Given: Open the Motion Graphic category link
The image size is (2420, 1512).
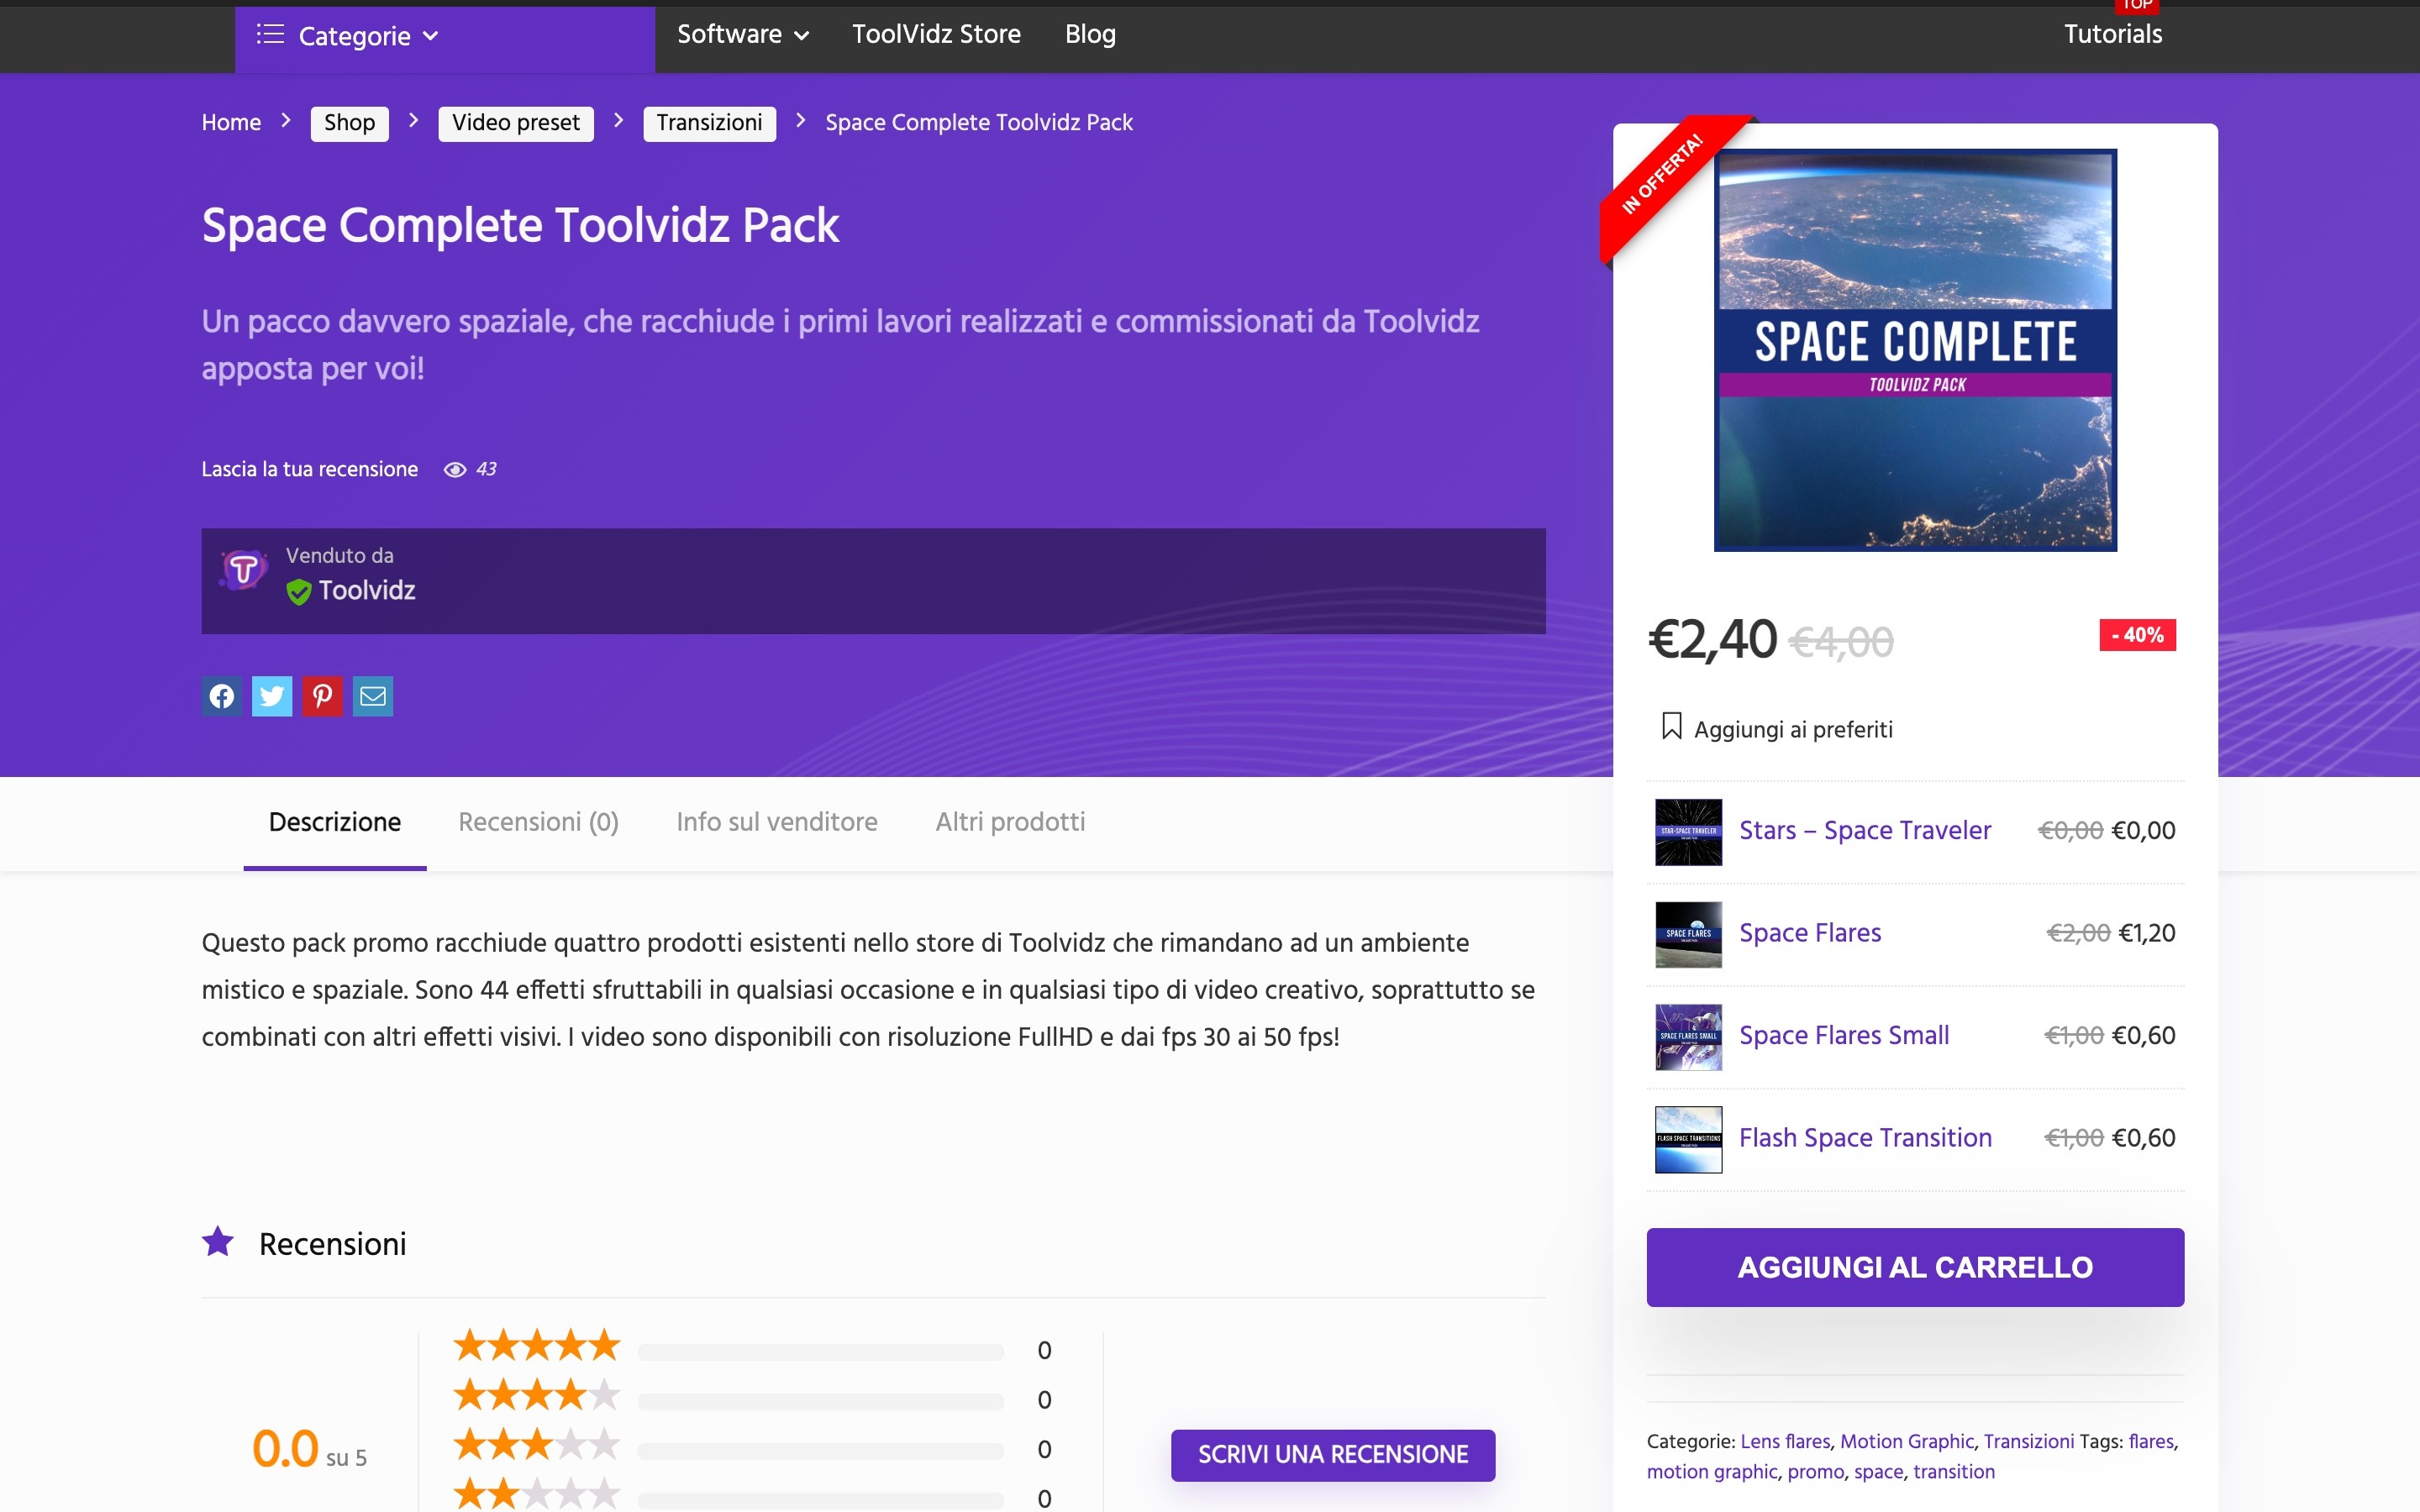Looking at the screenshot, I should 1907,1441.
